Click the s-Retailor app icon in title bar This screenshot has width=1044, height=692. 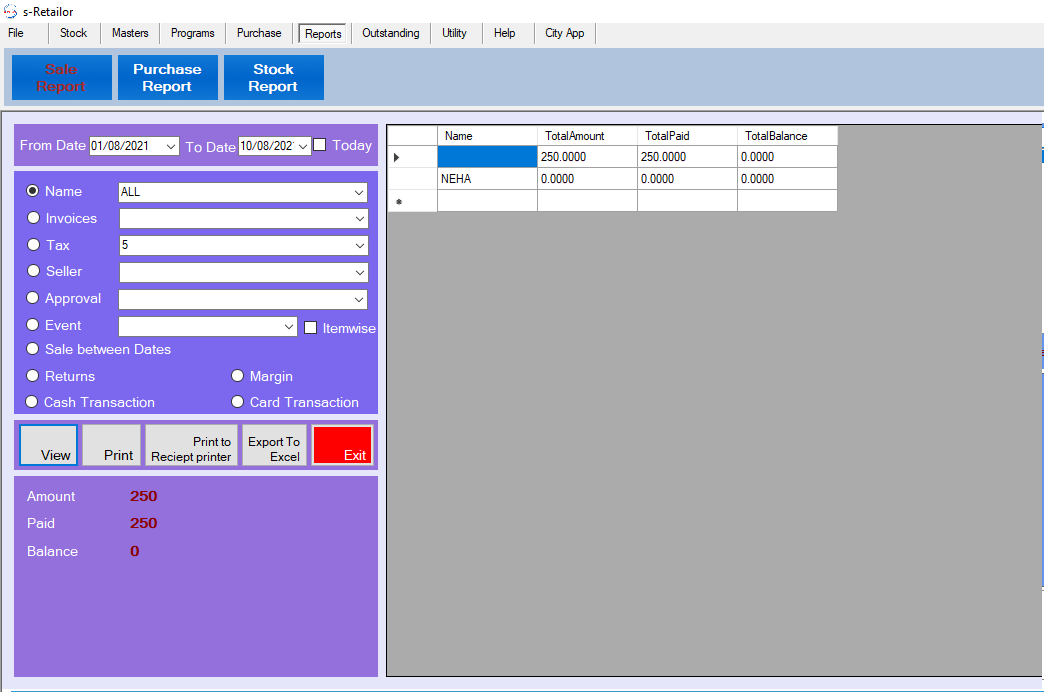(x=10, y=11)
